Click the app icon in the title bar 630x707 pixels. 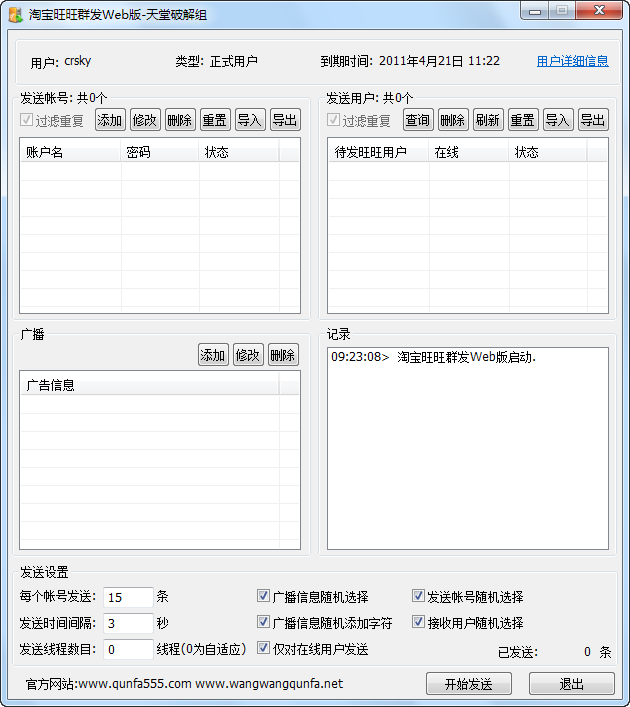(15, 14)
